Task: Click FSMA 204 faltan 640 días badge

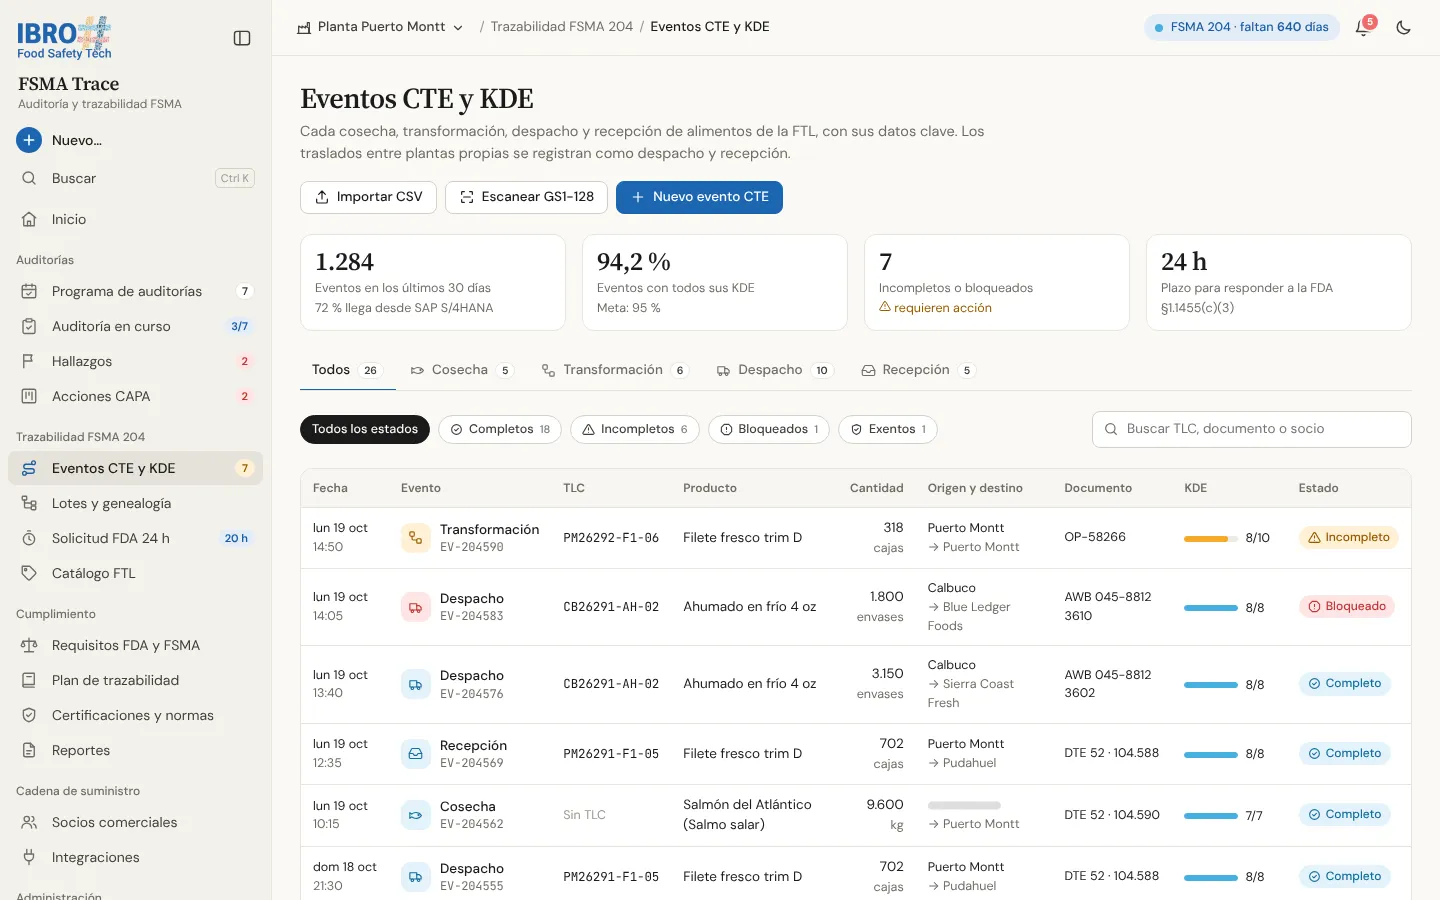Action: pos(1241,27)
